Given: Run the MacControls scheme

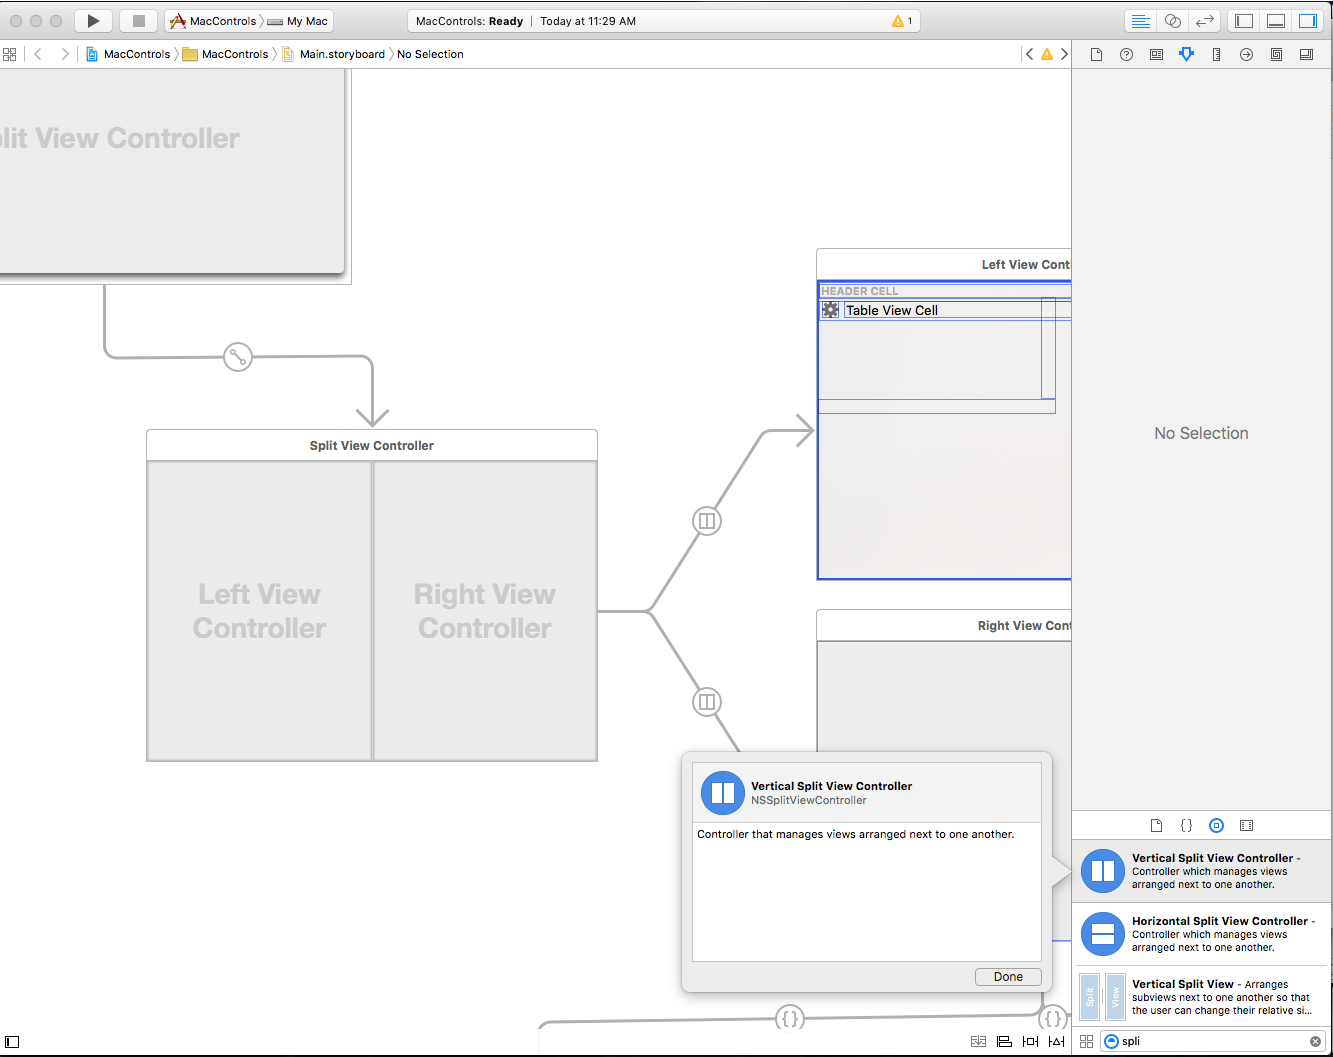Looking at the screenshot, I should tap(93, 20).
